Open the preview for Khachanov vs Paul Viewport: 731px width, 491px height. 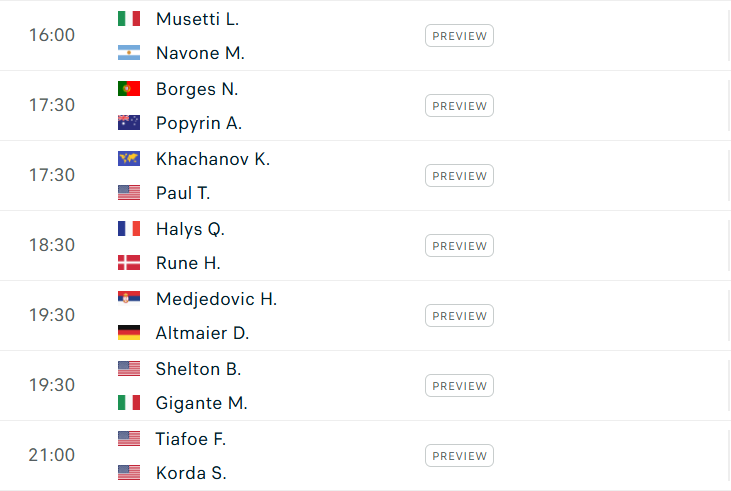coord(459,176)
